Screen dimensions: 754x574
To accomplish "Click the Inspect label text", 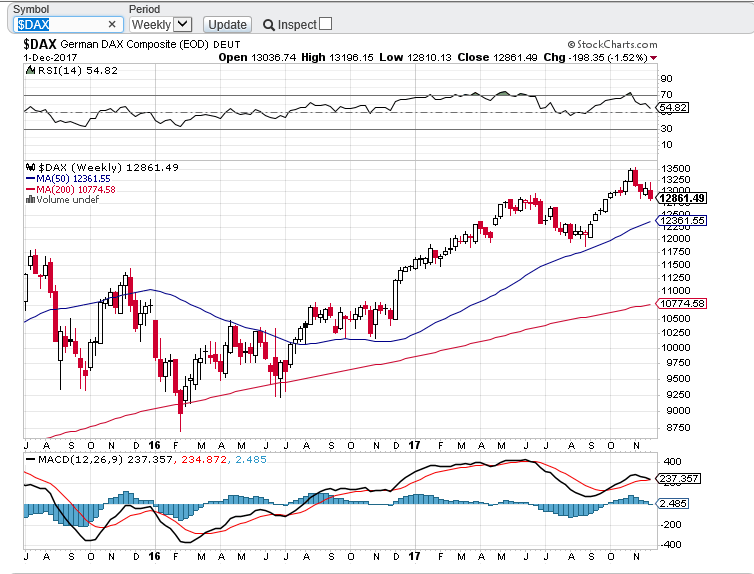I will point(297,25).
